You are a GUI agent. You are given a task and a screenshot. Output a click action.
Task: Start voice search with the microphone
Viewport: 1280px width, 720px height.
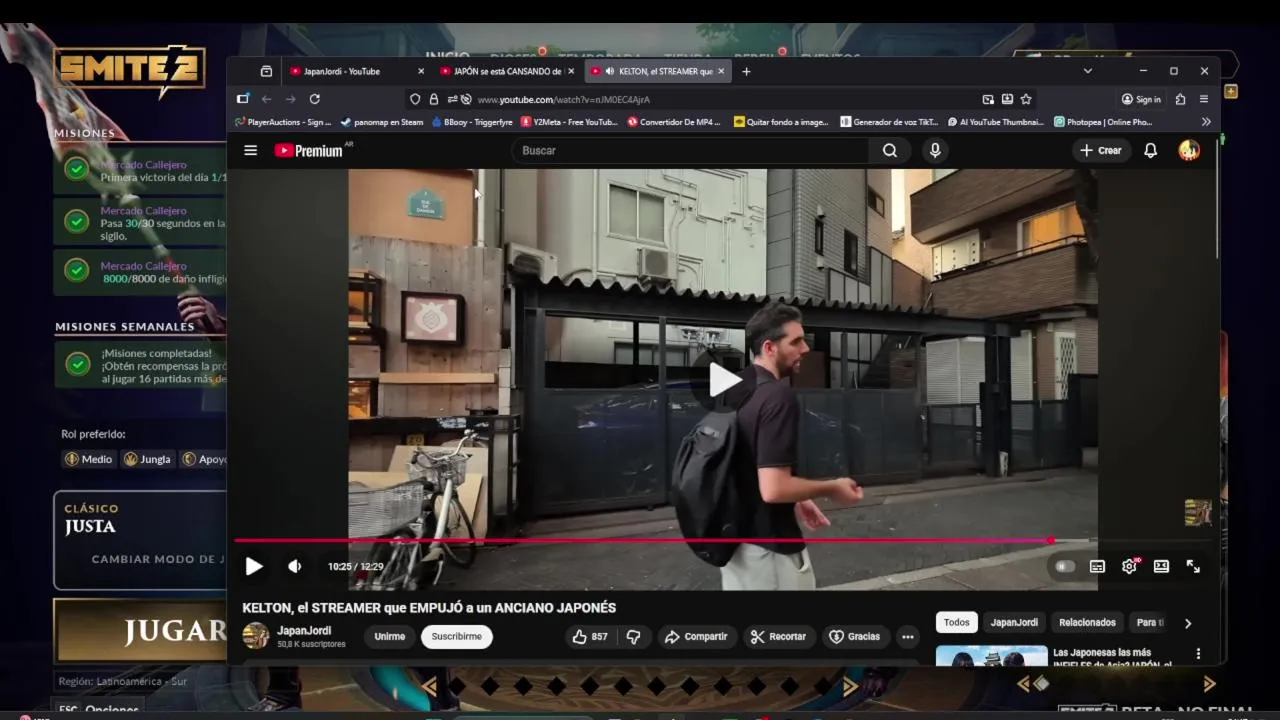(935, 150)
